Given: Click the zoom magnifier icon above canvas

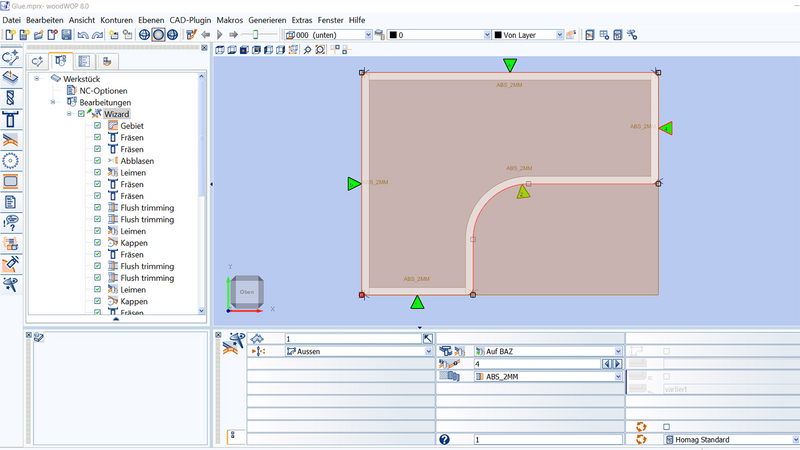Looking at the screenshot, I should (307, 50).
